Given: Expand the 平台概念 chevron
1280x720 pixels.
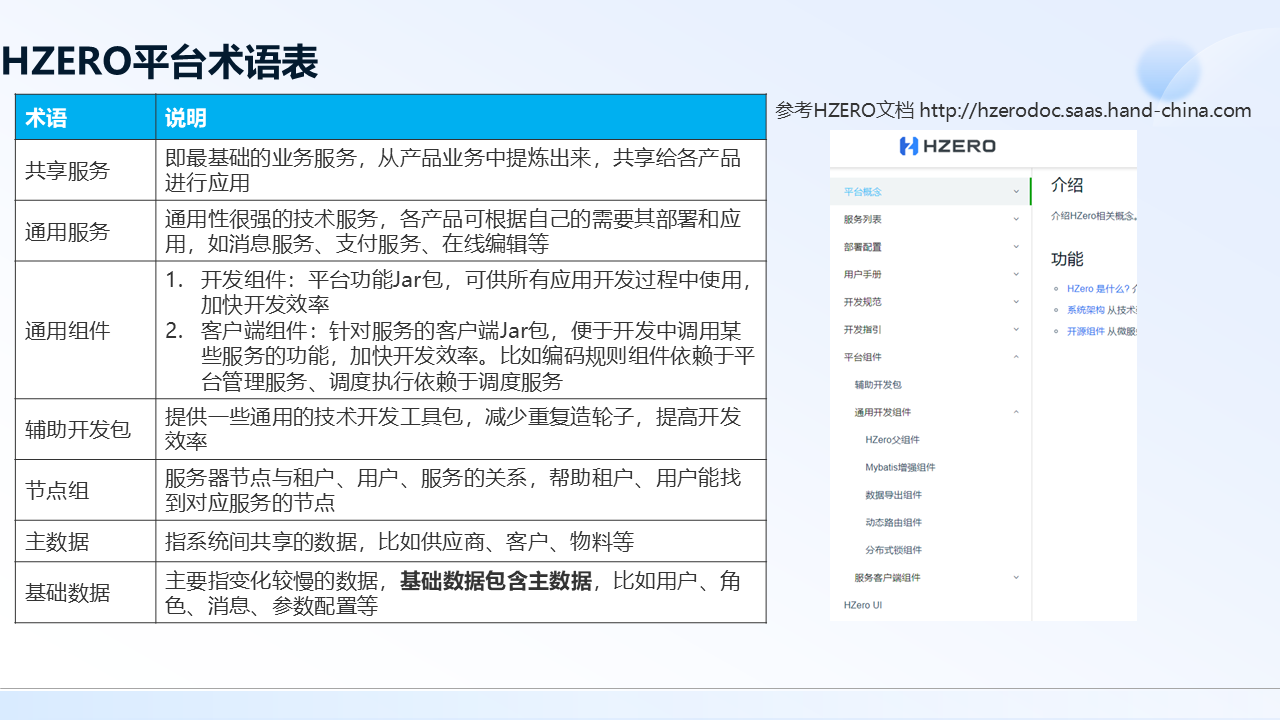Looking at the screenshot, I should [x=1017, y=191].
